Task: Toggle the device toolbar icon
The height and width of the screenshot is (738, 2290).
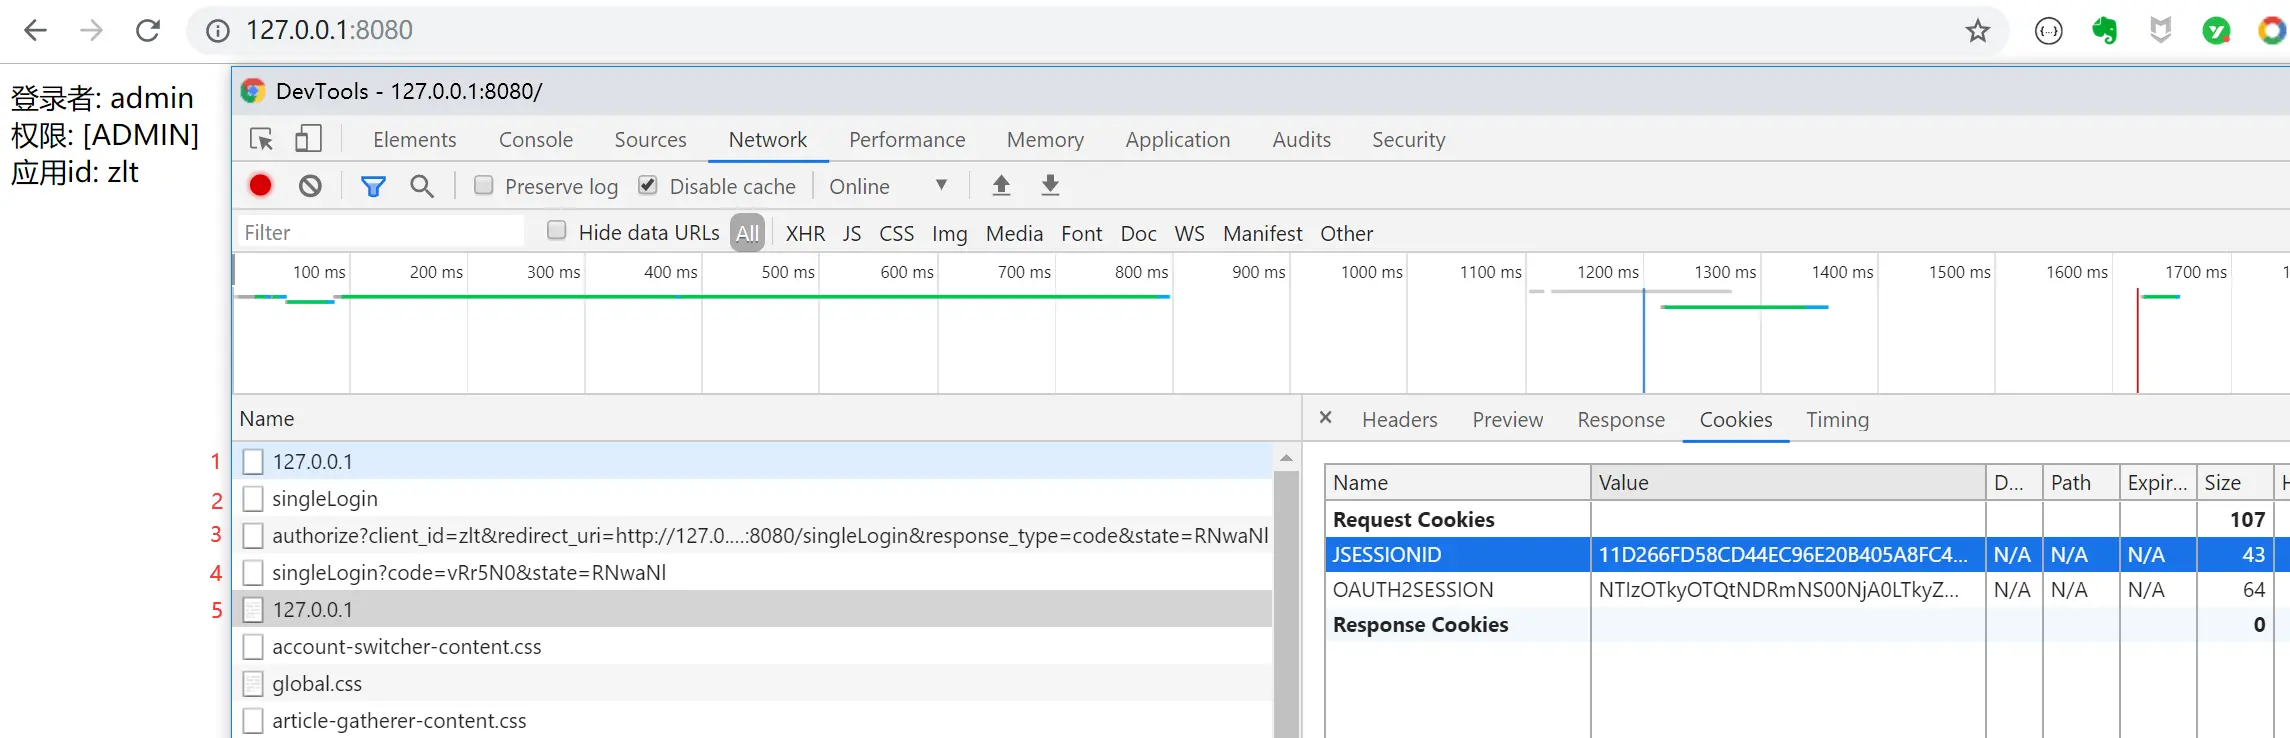Action: click(308, 139)
